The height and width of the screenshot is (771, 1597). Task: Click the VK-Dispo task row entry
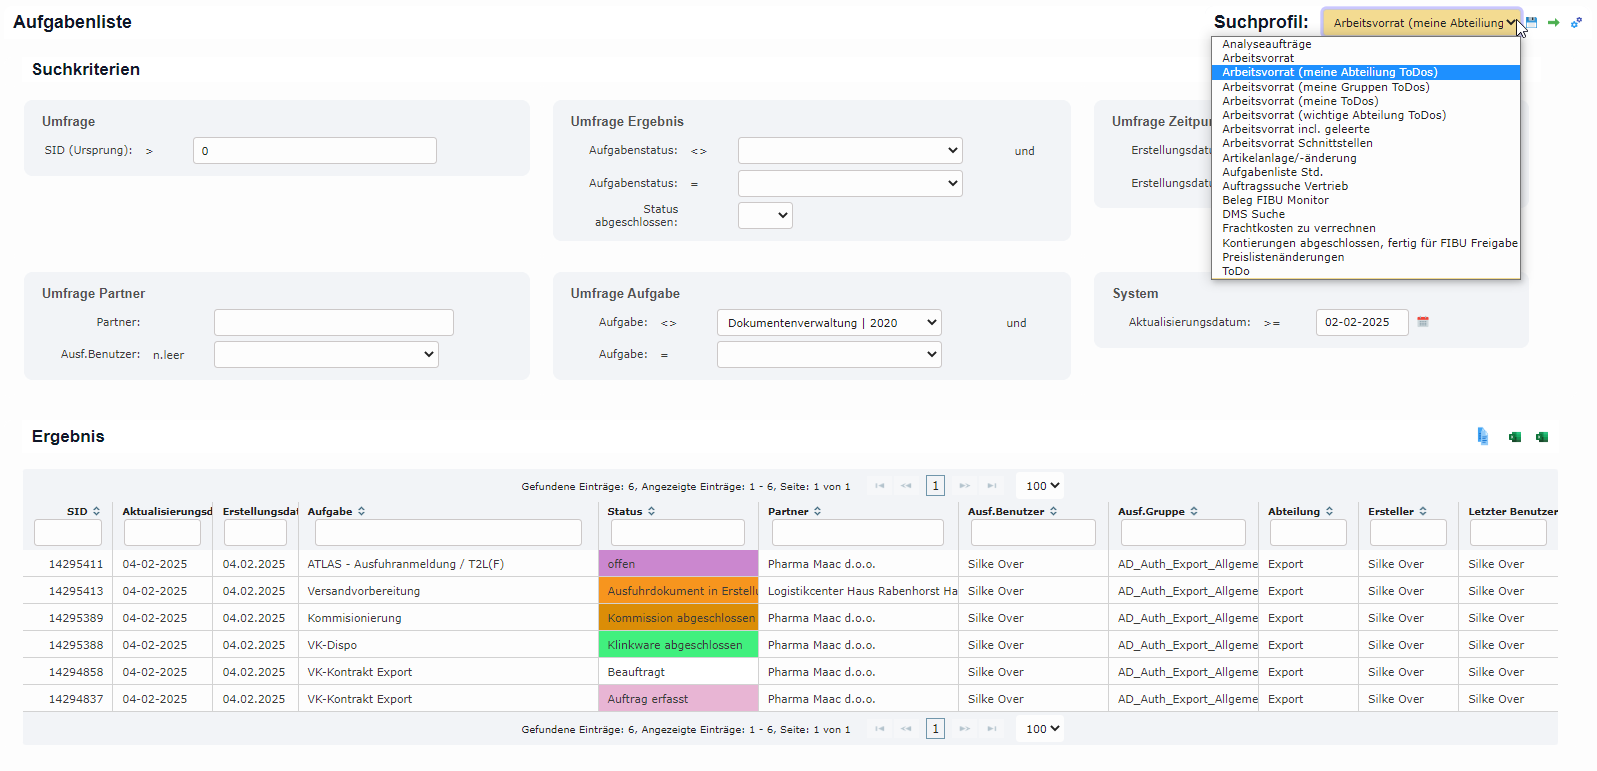(332, 645)
